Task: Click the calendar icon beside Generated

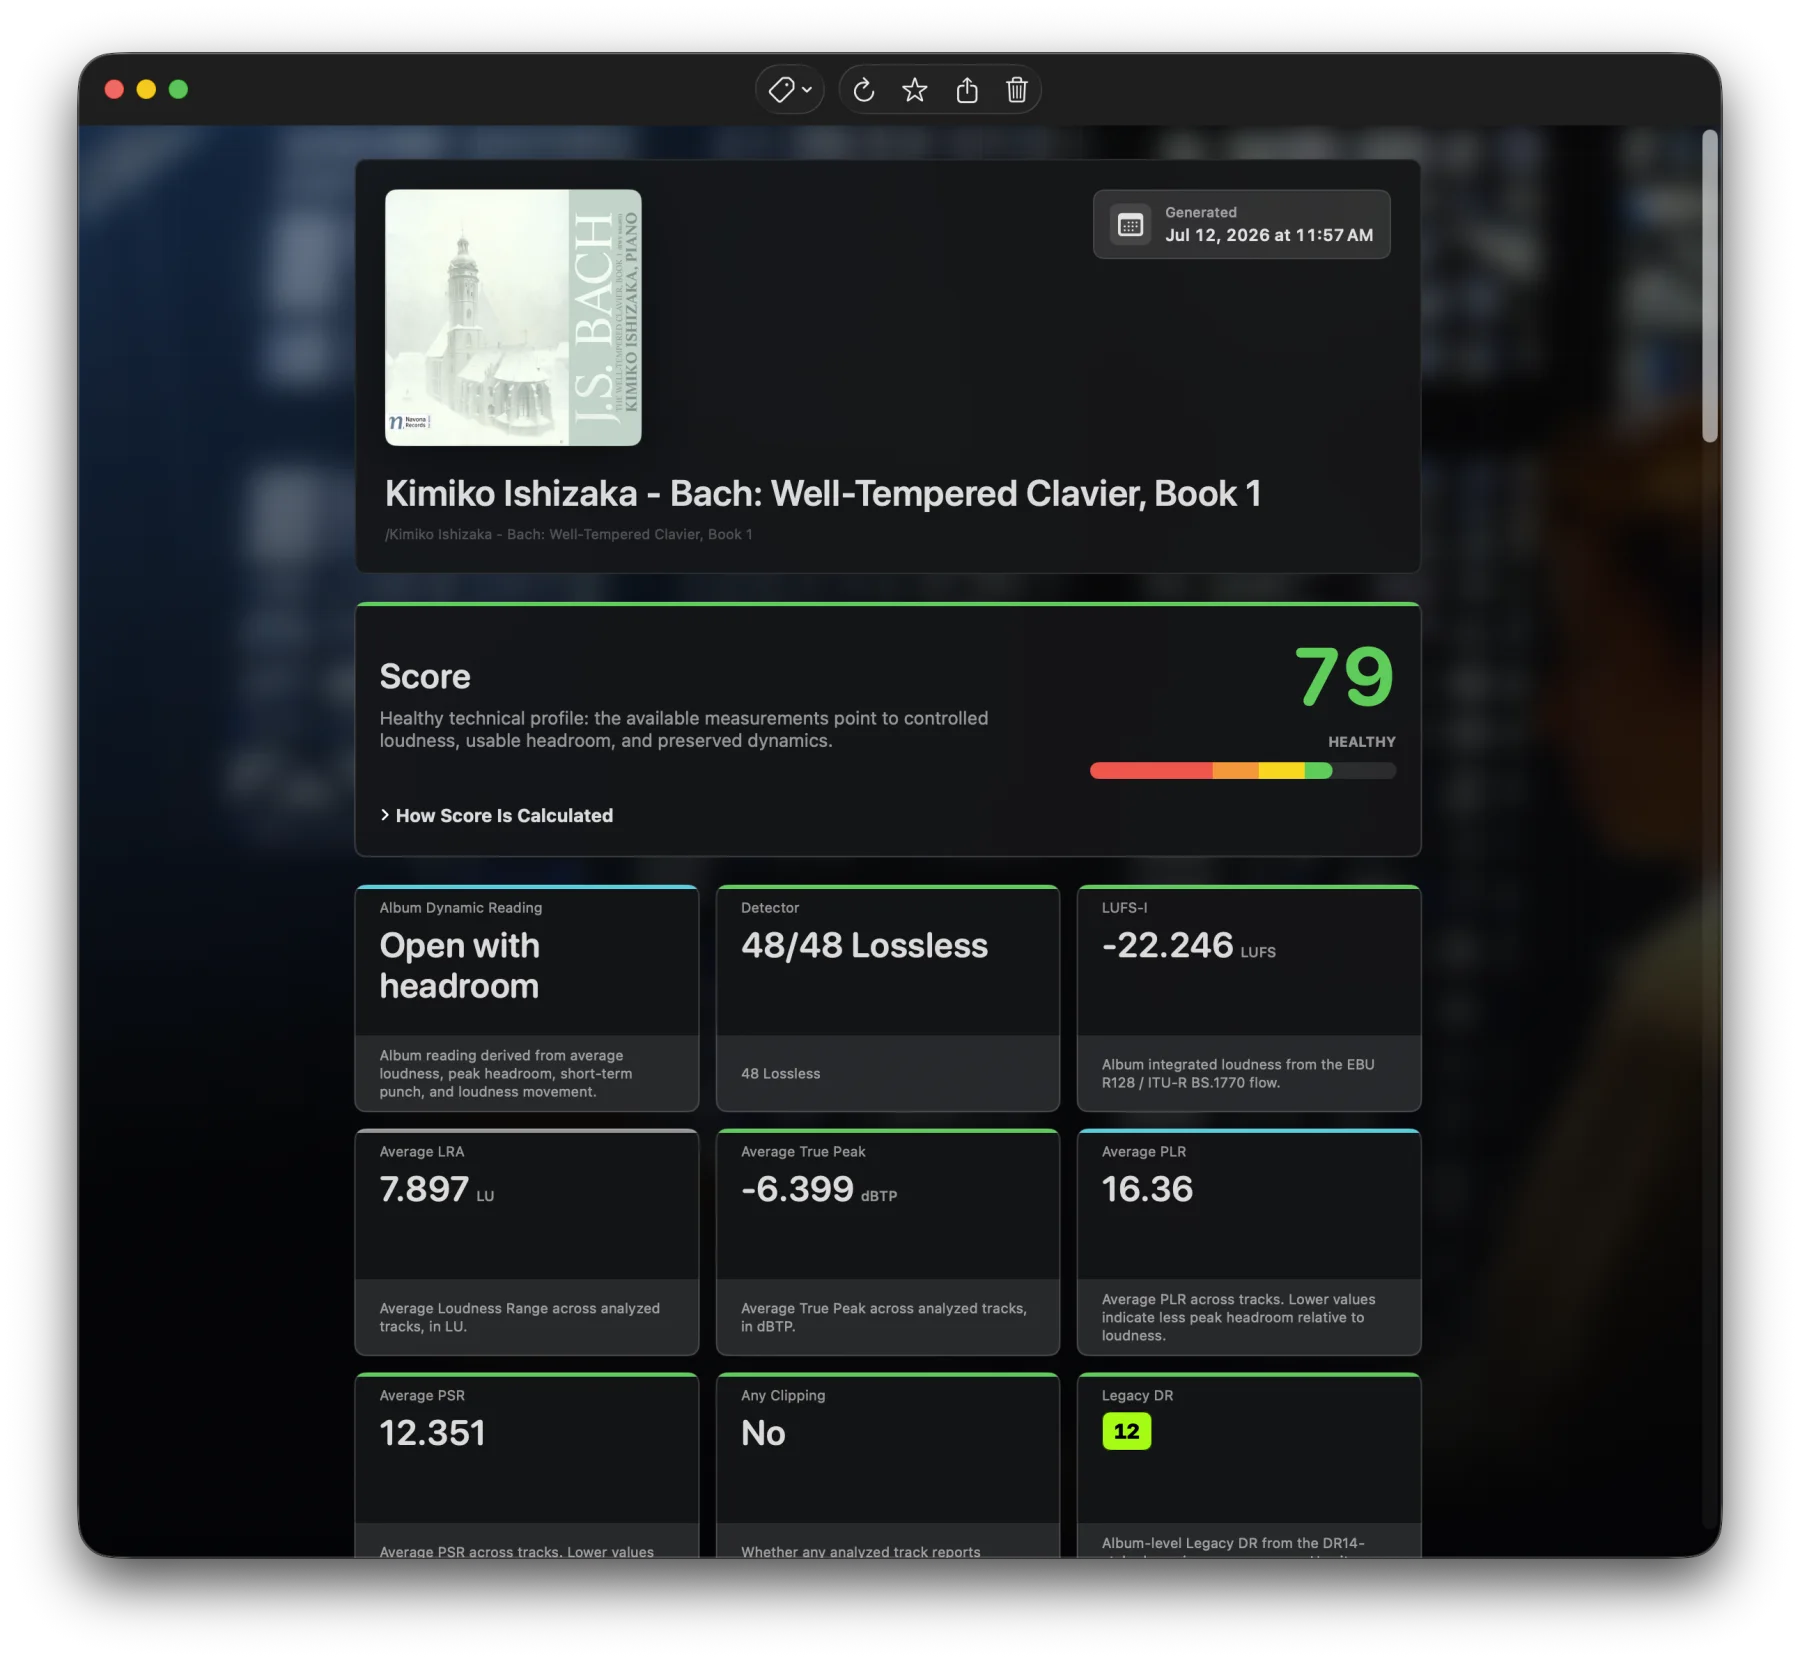Action: [1130, 225]
